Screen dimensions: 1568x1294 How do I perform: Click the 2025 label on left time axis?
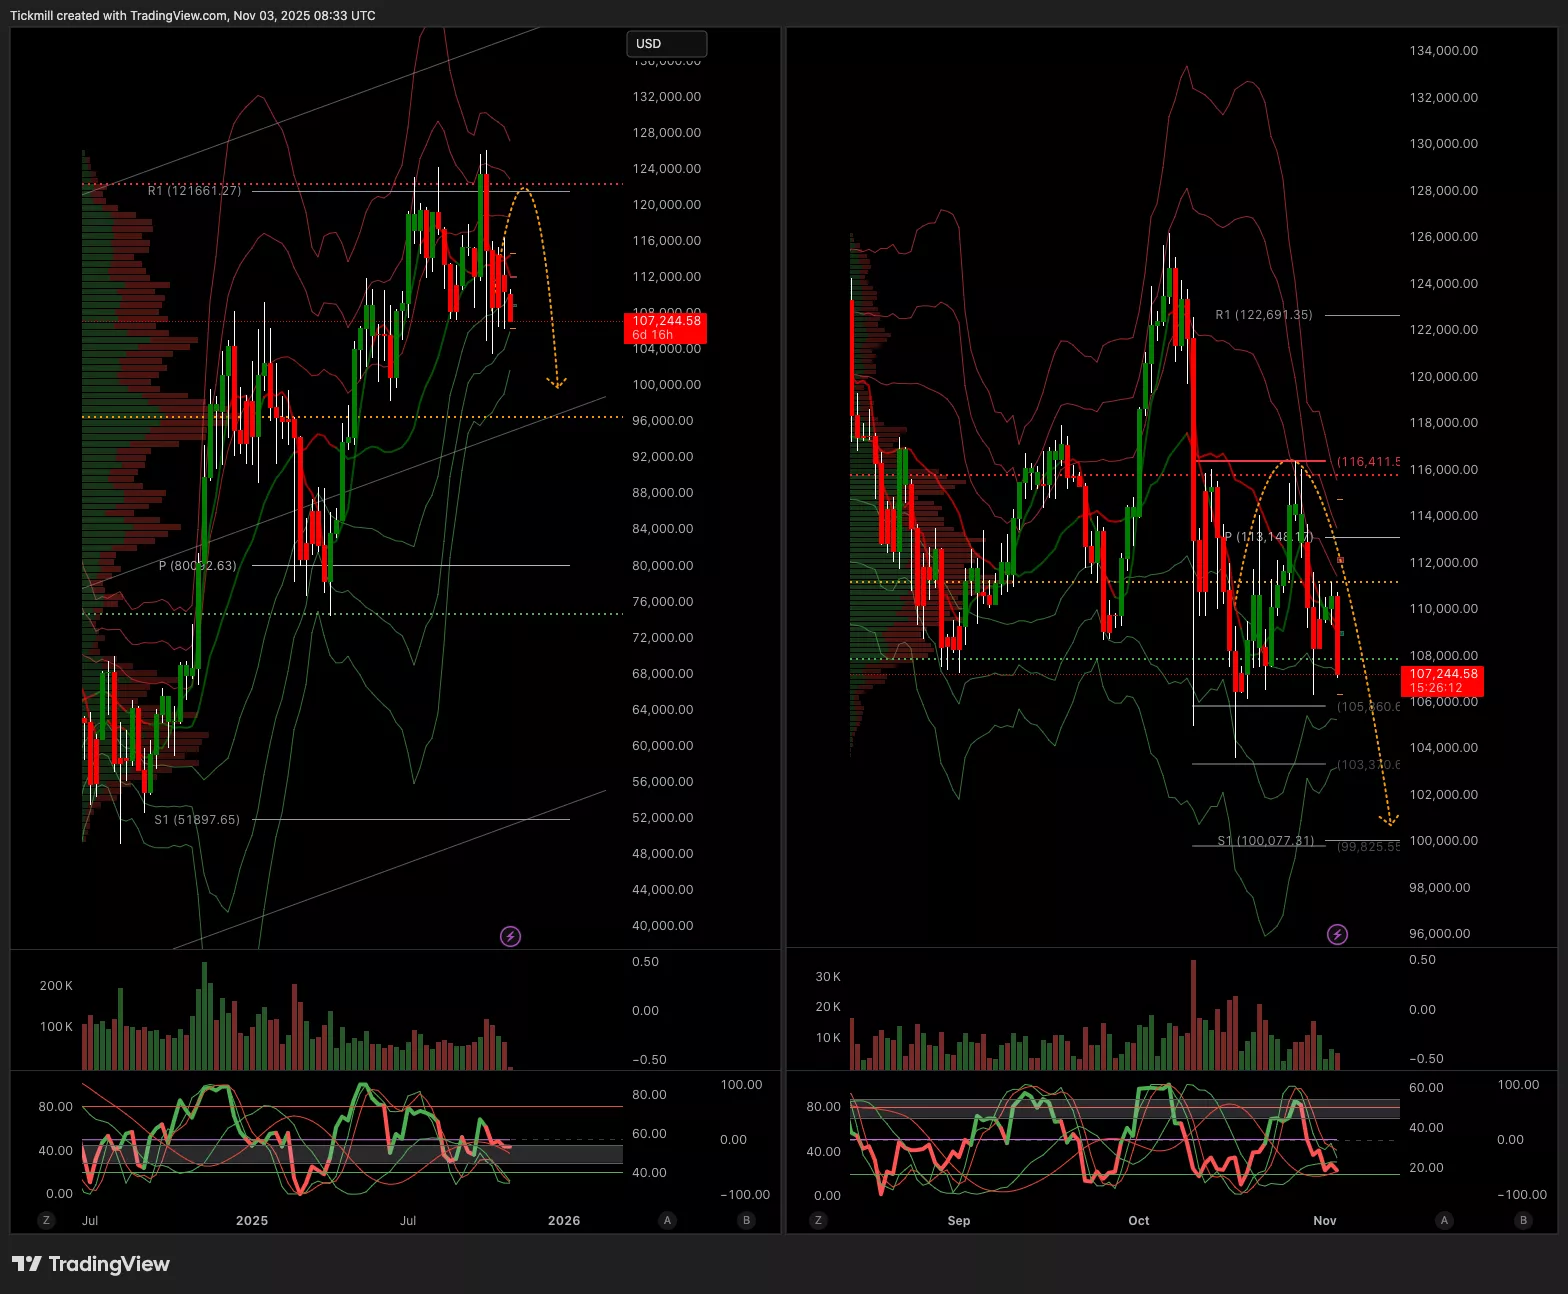pos(252,1220)
